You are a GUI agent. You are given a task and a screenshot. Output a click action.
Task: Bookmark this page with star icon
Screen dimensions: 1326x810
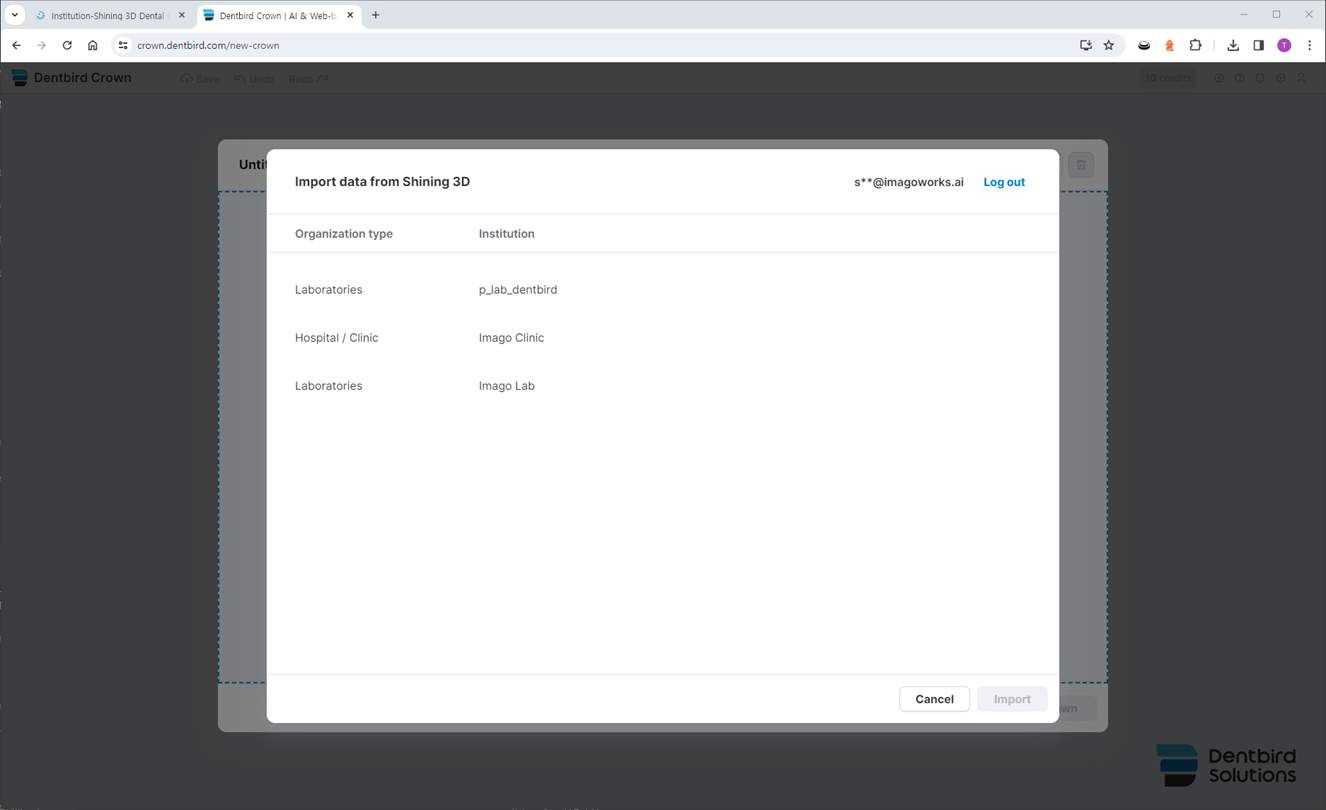point(1109,45)
